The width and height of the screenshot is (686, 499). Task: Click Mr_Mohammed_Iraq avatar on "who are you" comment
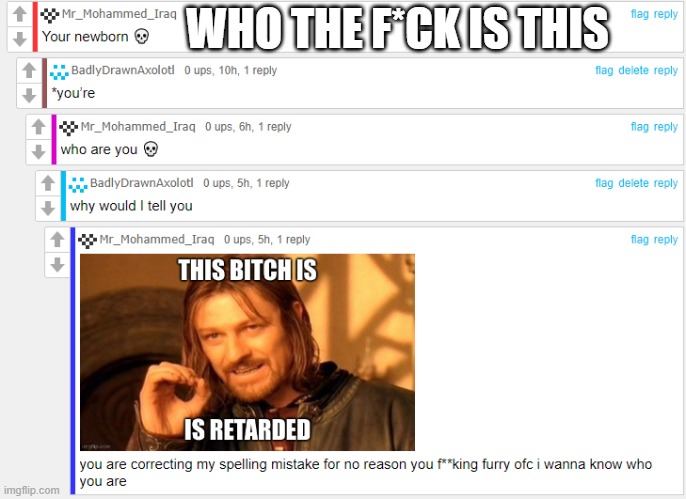[69, 128]
